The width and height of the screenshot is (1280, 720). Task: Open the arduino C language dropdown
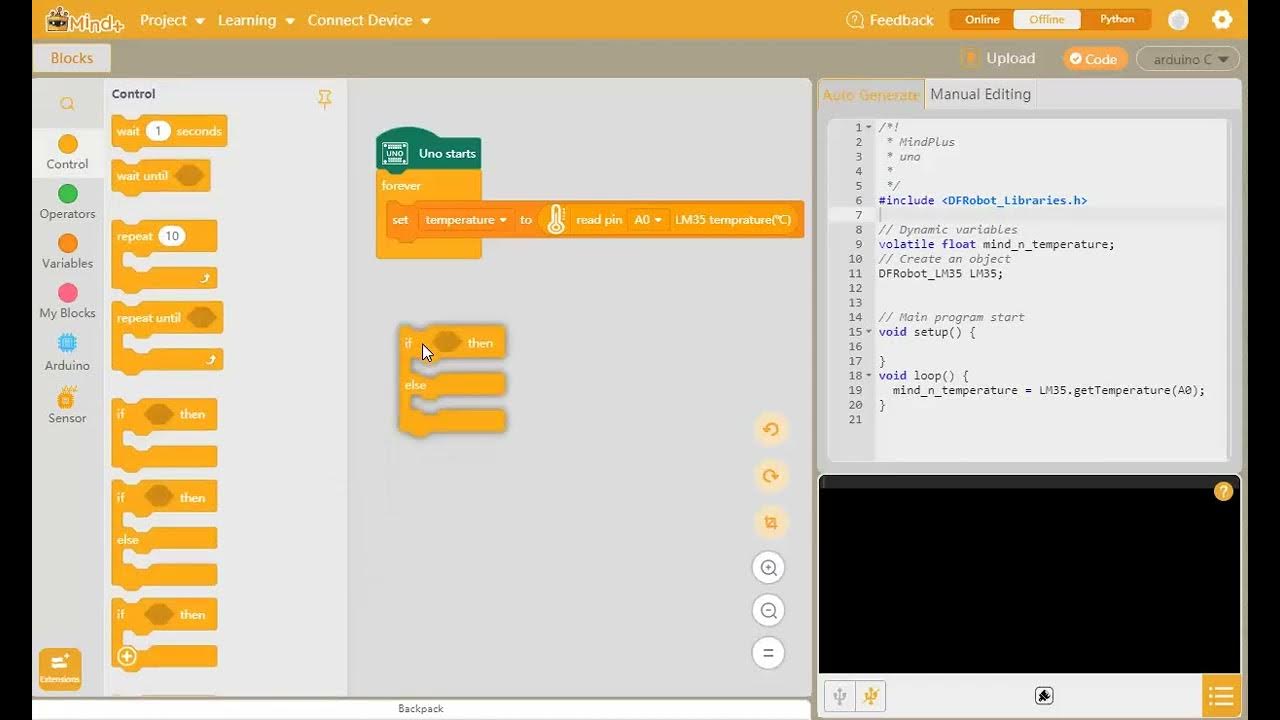click(1189, 59)
